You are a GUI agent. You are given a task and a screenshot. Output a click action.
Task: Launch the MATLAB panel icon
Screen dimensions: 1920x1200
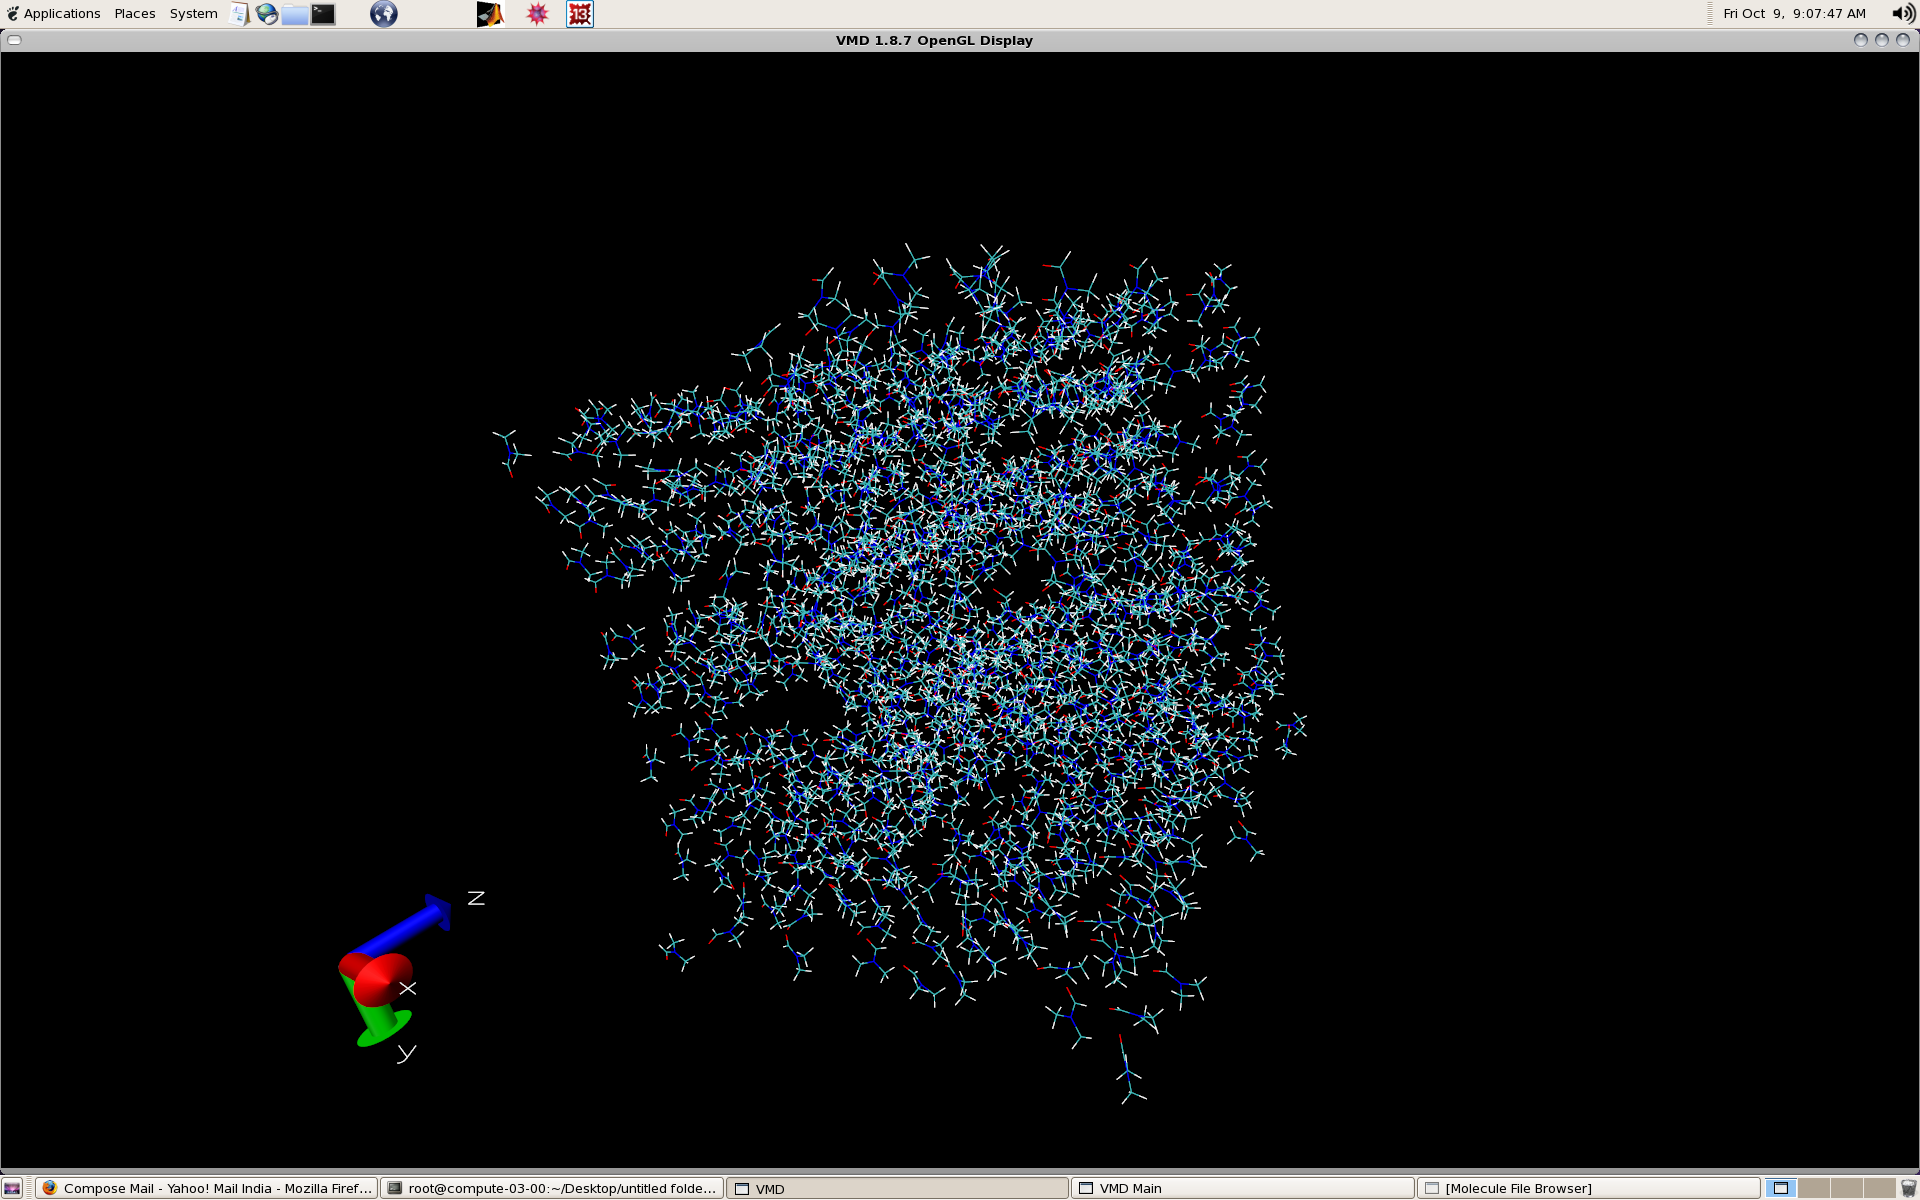(x=490, y=14)
